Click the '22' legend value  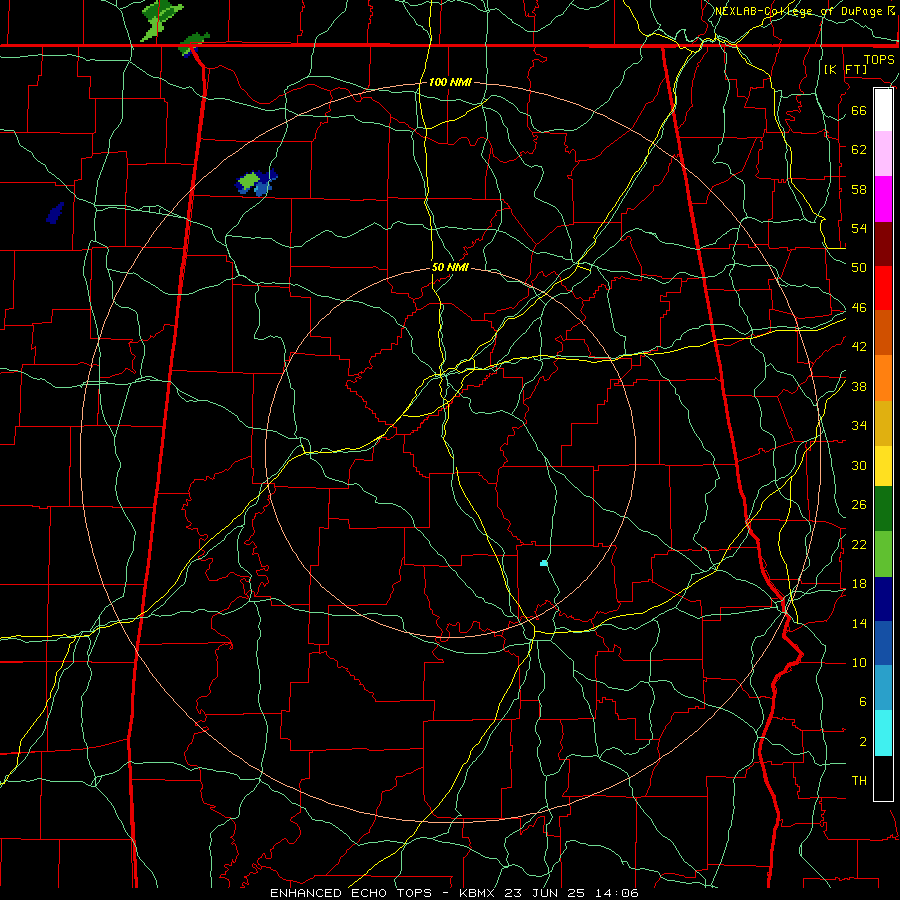[859, 544]
